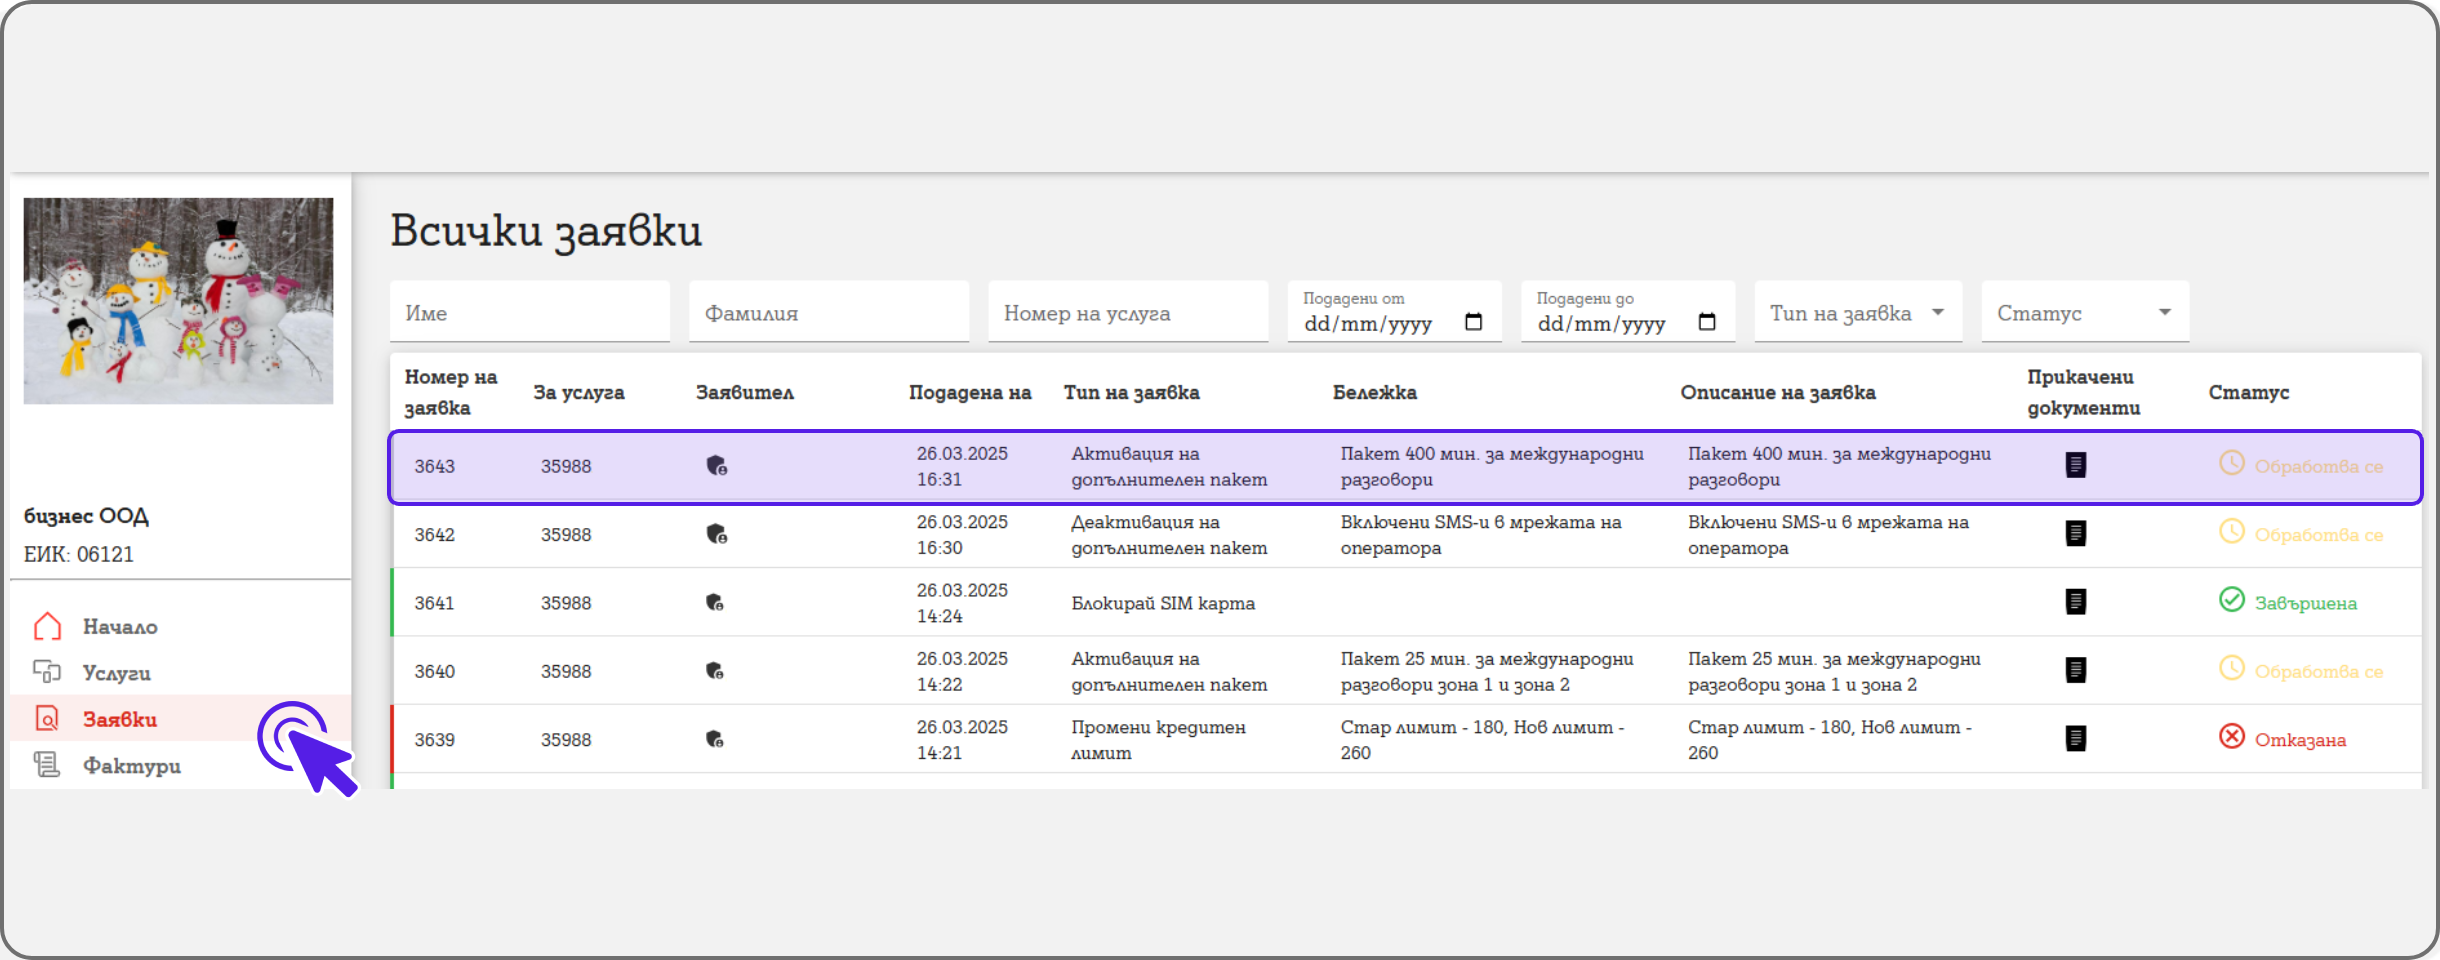Click бизнес ООД company name

(x=86, y=516)
